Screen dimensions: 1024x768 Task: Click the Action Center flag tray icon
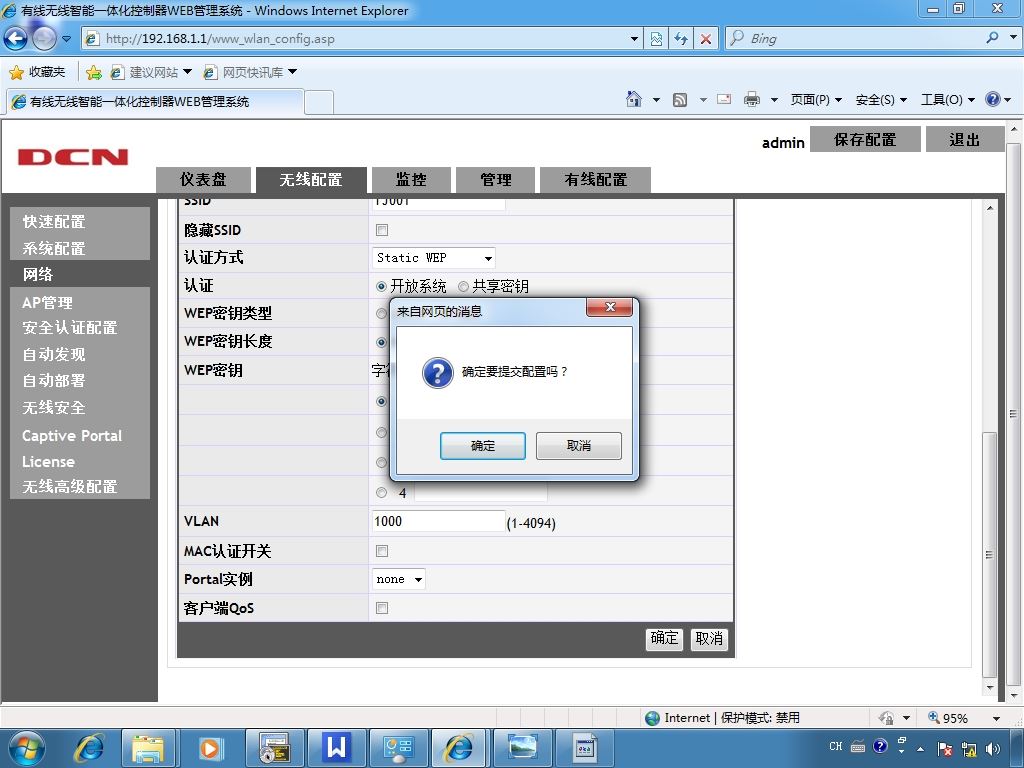(945, 749)
